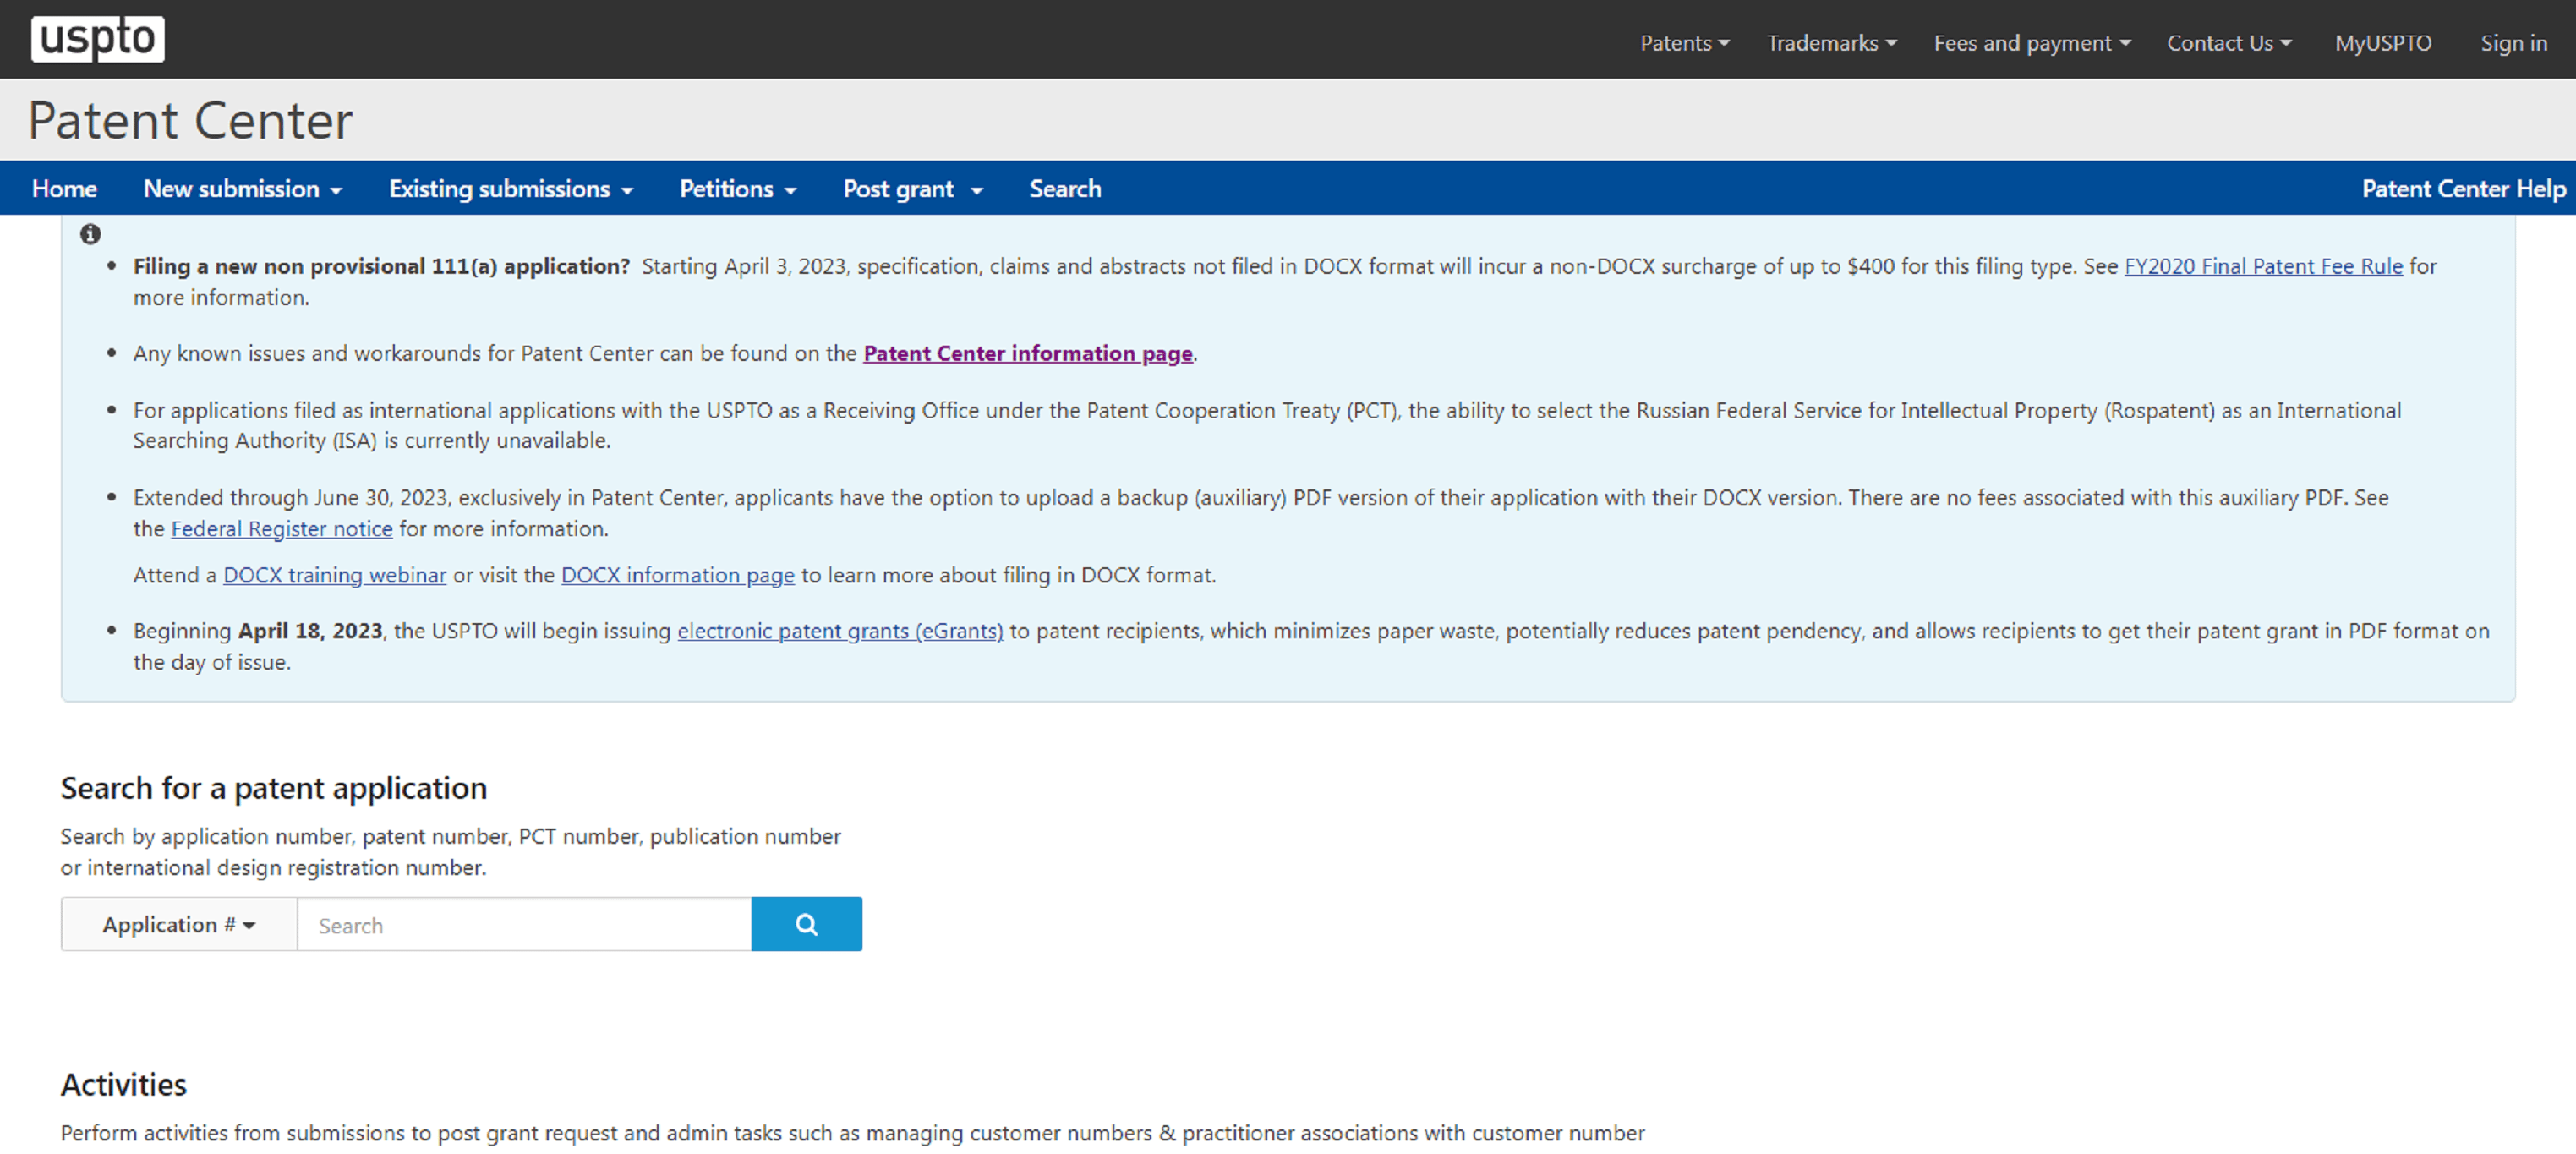Click the Activities heading

pyautogui.click(x=124, y=1084)
